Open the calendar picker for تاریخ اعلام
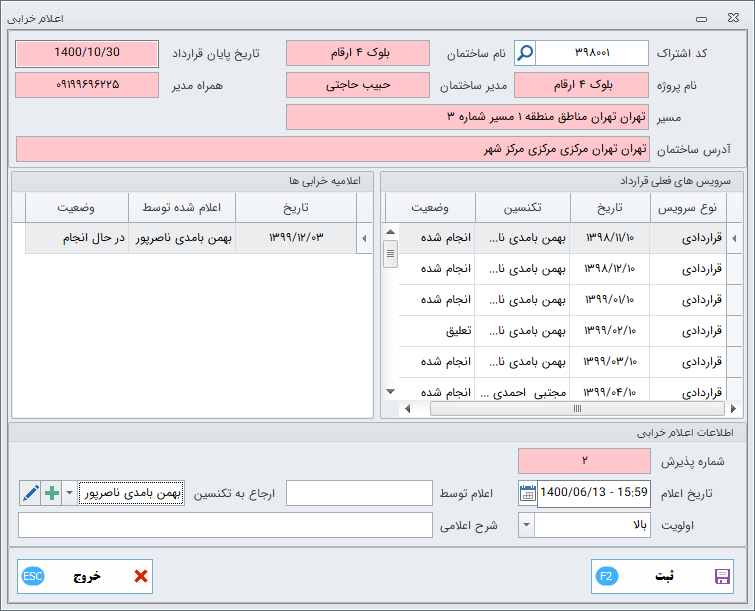The image size is (755, 611). click(527, 492)
